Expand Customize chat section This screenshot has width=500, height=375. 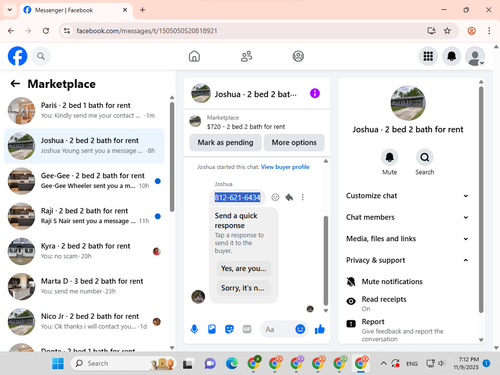(408, 196)
